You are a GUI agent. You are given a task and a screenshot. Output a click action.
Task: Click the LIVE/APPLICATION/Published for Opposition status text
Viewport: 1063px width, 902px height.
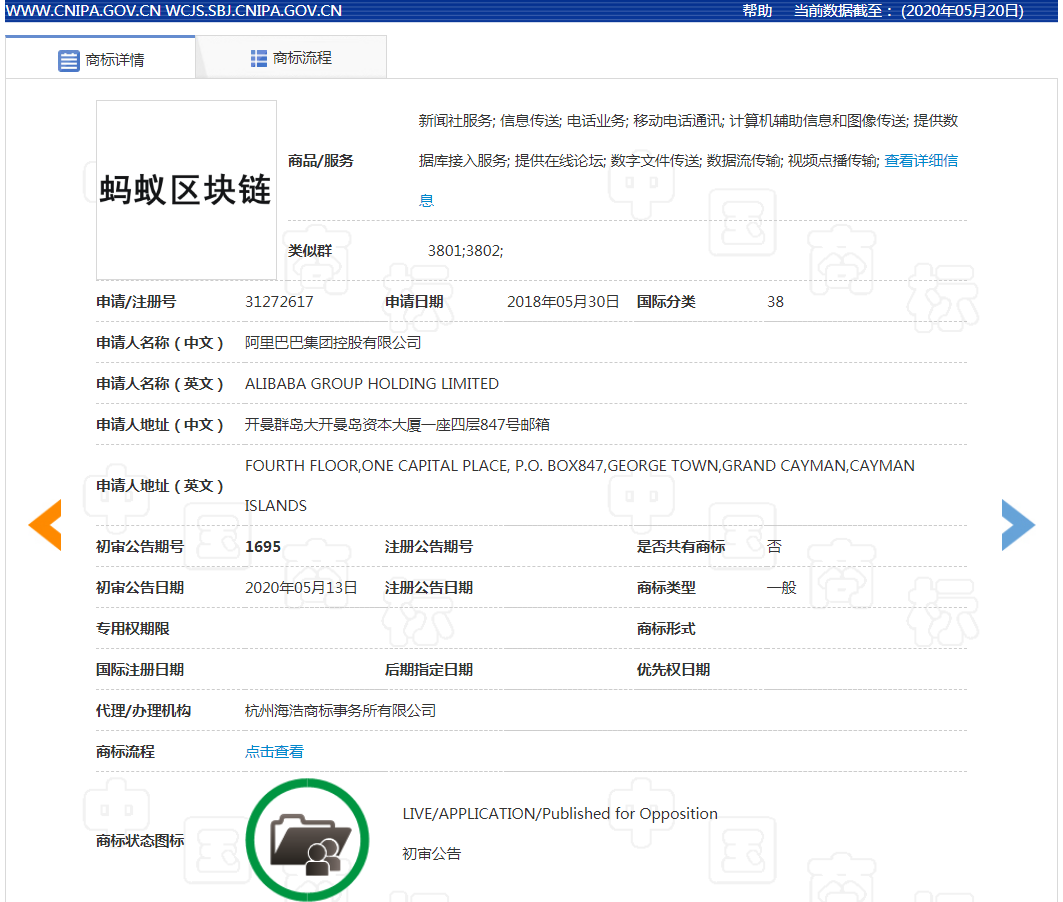coord(560,813)
